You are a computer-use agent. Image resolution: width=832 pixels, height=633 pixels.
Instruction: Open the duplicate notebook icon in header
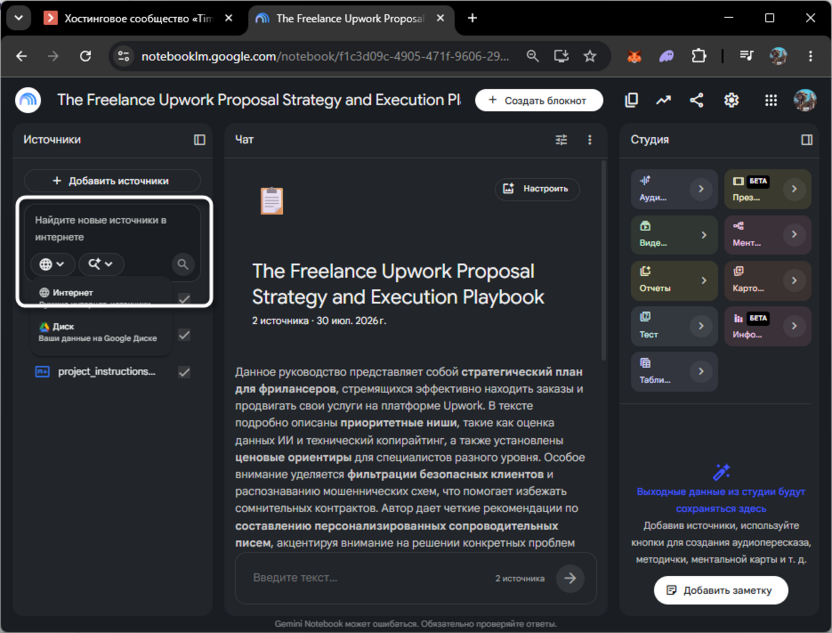click(631, 100)
